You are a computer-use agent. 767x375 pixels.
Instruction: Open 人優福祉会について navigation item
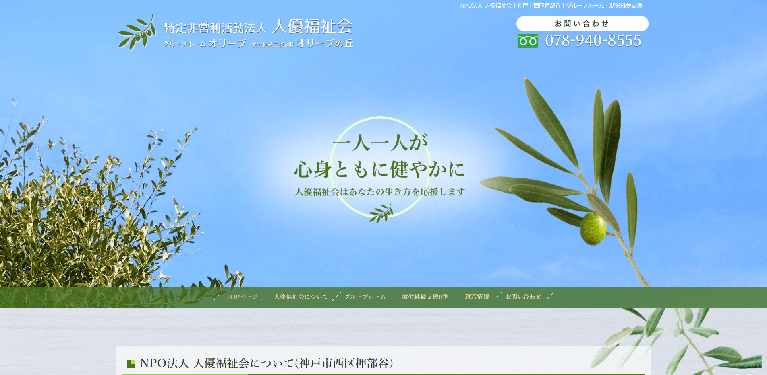tap(300, 297)
